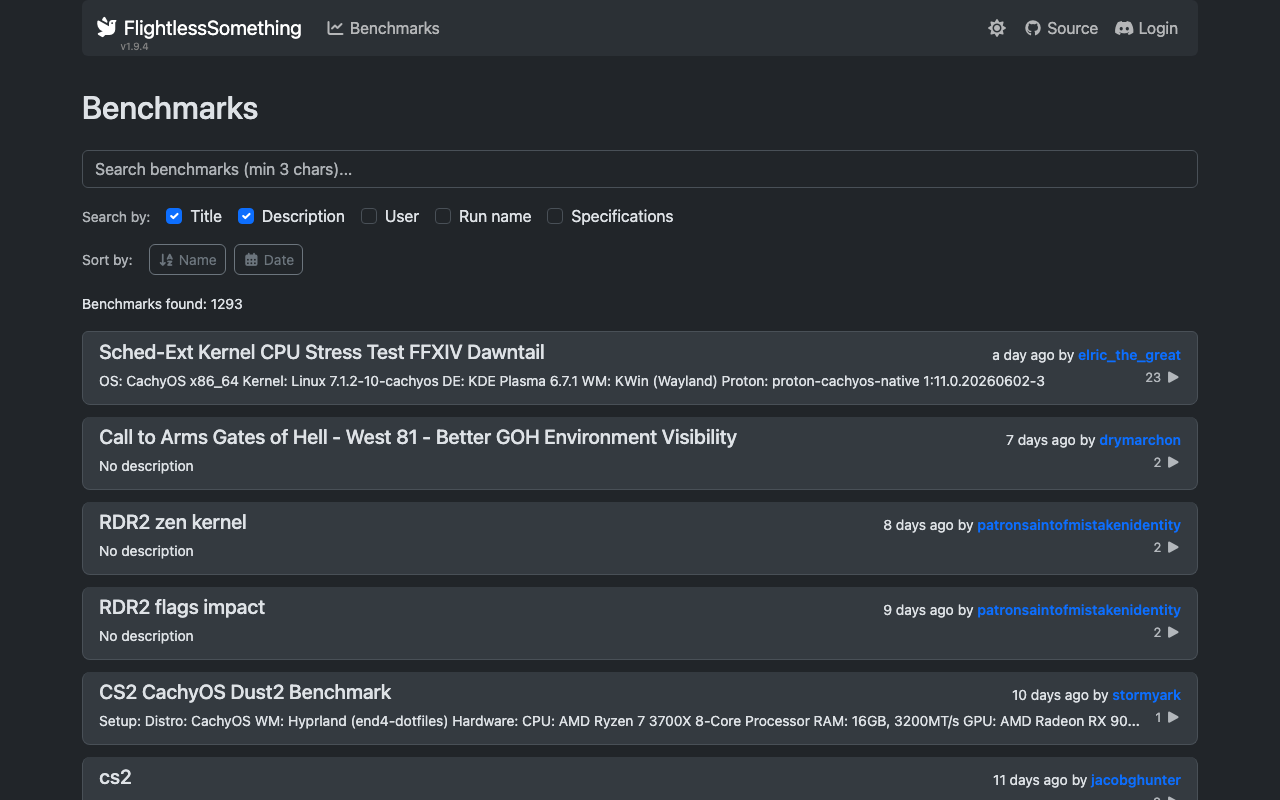Open the Benchmarks navigation item
The image size is (1280, 800).
(x=383, y=28)
